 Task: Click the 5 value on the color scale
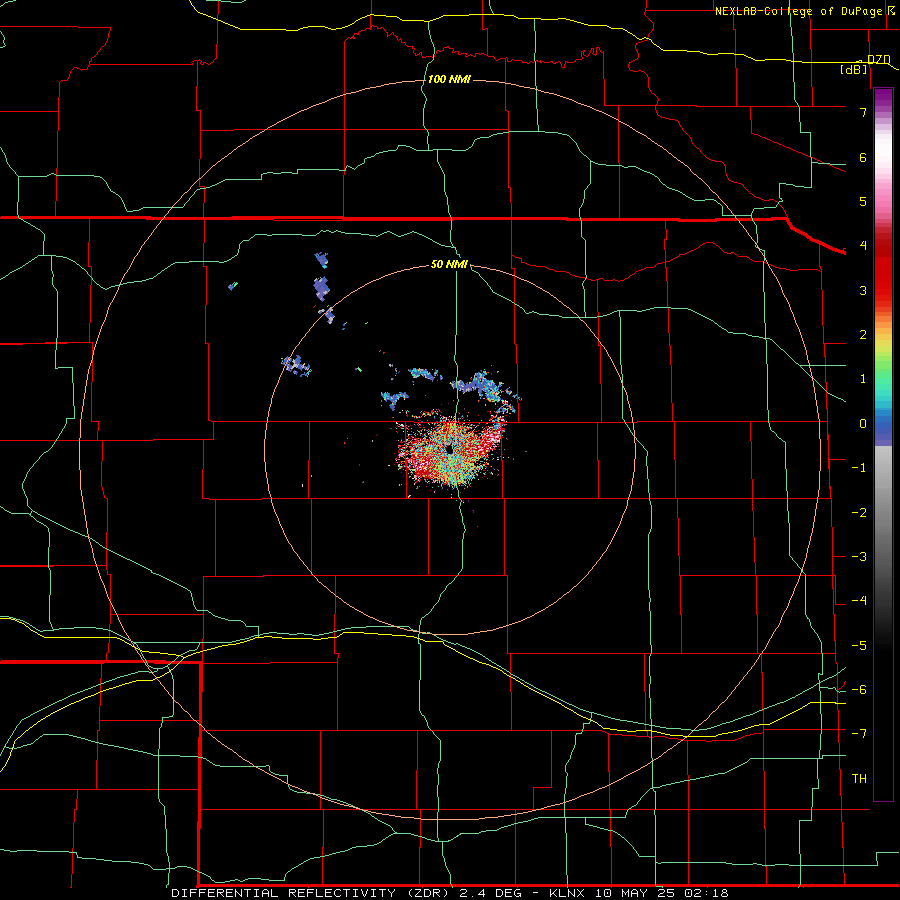pos(863,201)
